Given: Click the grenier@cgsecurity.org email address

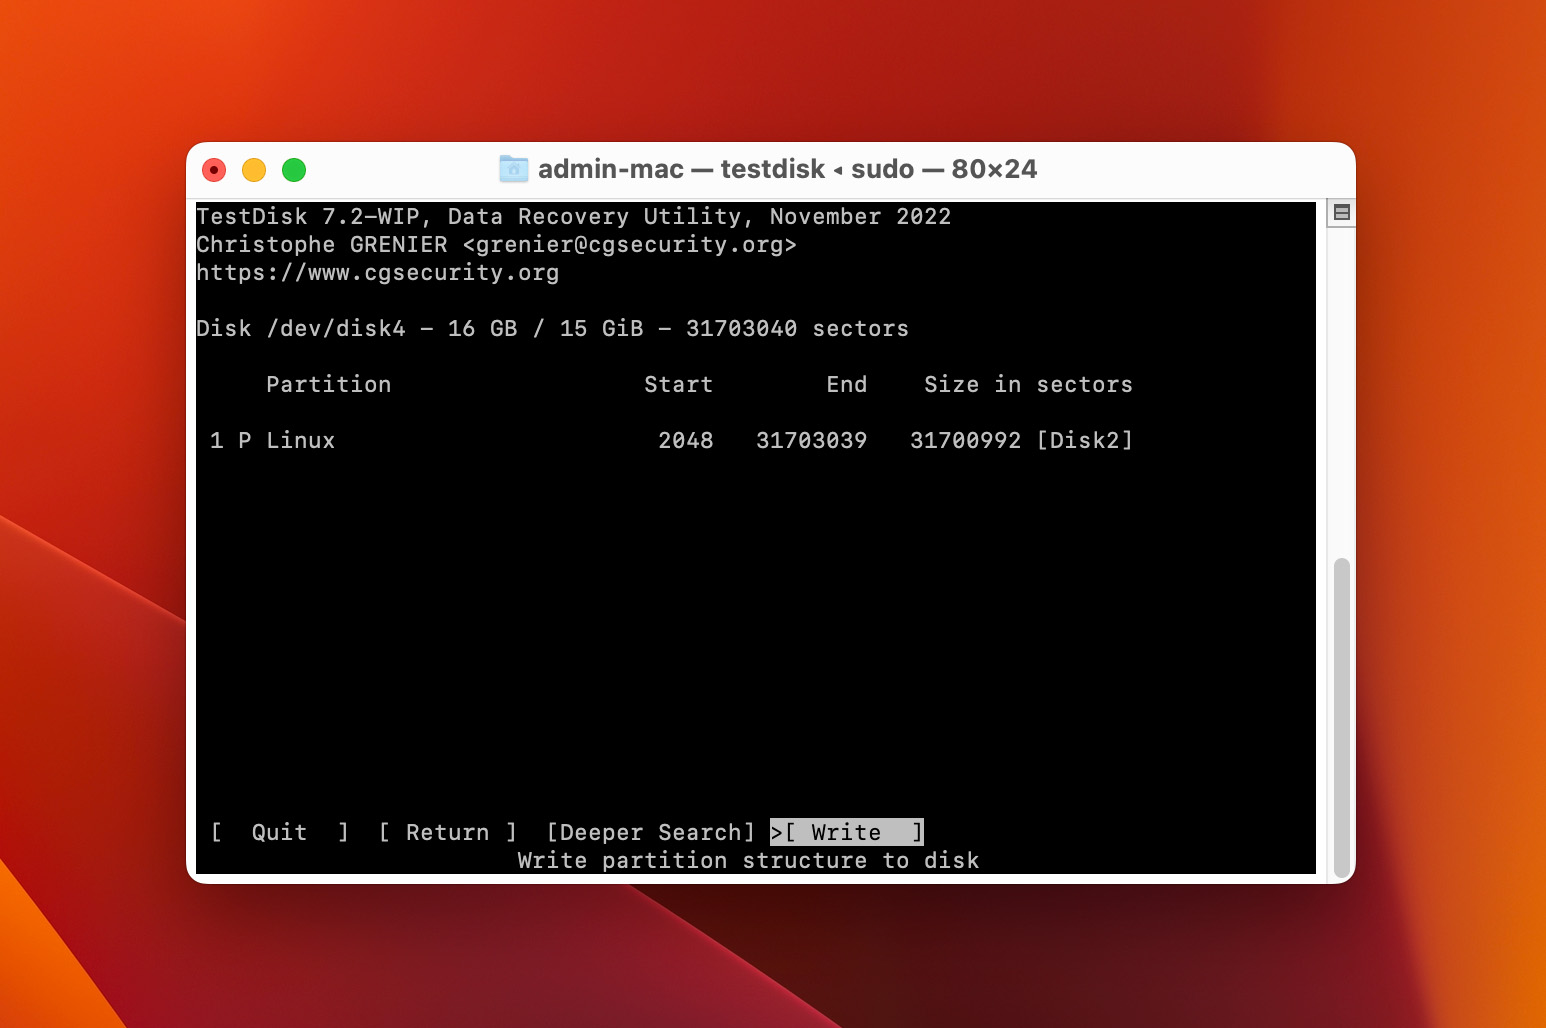Looking at the screenshot, I should [630, 244].
